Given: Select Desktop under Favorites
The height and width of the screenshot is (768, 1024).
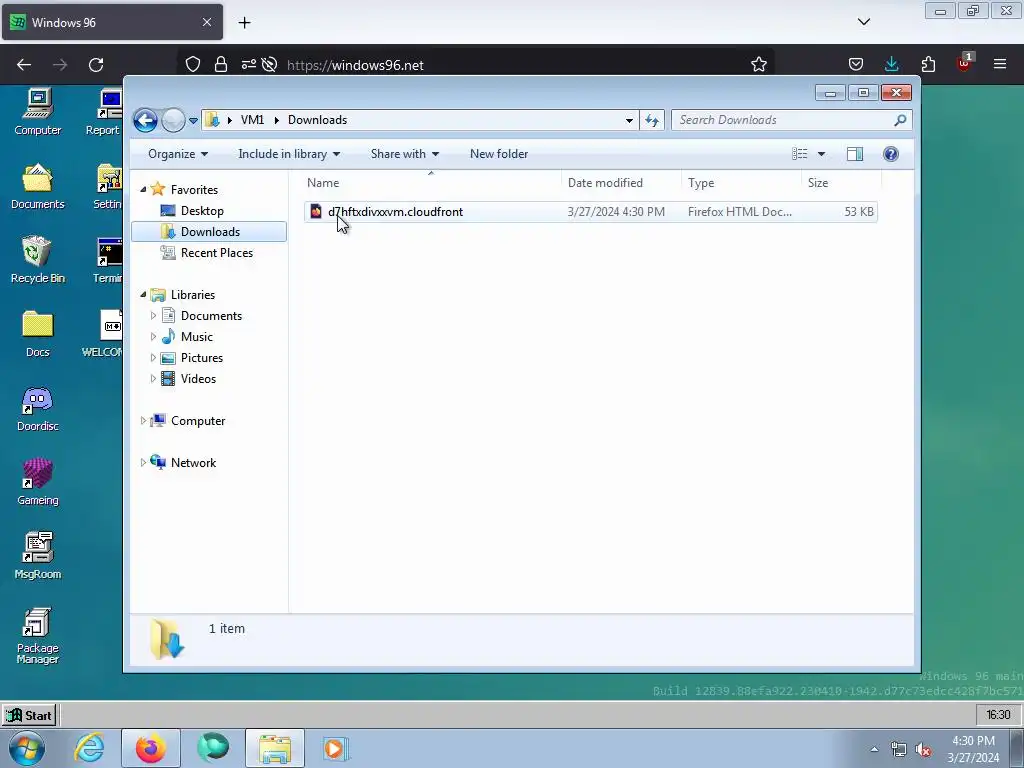Looking at the screenshot, I should pyautogui.click(x=202, y=211).
